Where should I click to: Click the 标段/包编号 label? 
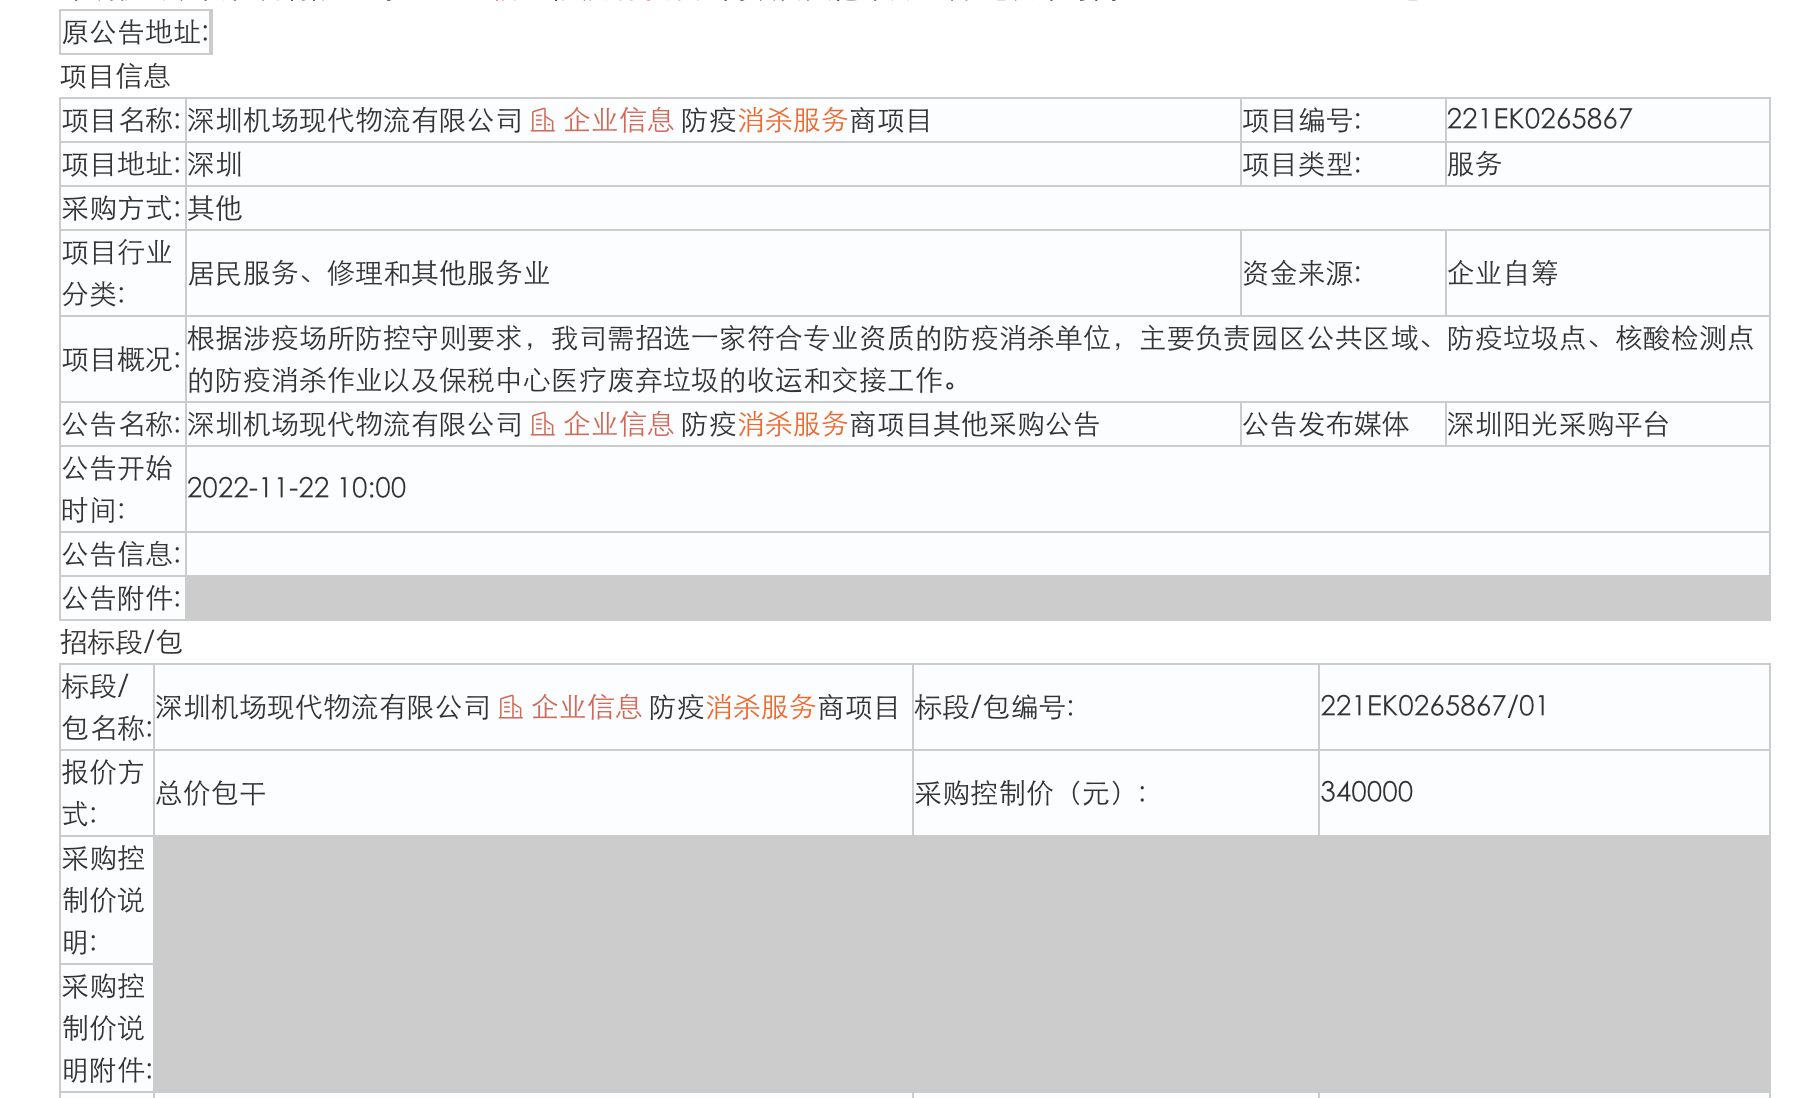(x=994, y=708)
